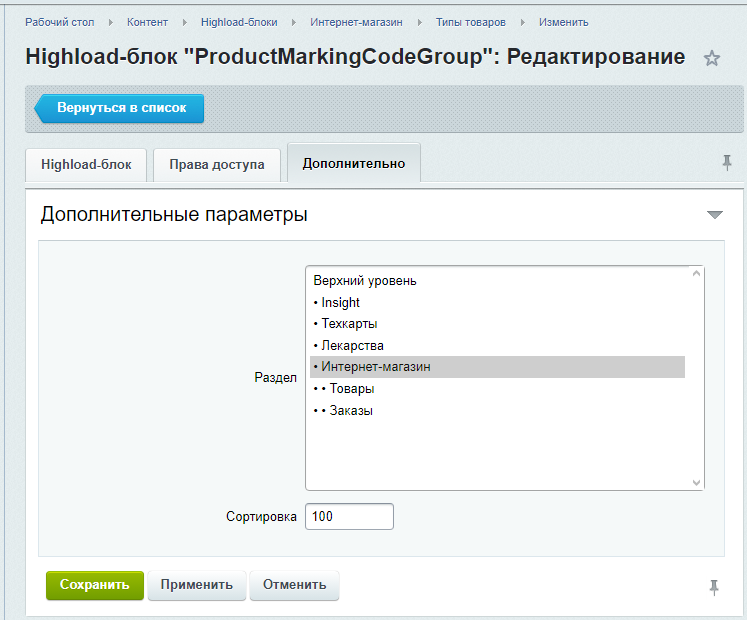Image resolution: width=747 pixels, height=620 pixels.
Task: Select the Дополнительно tab
Action: 354,163
